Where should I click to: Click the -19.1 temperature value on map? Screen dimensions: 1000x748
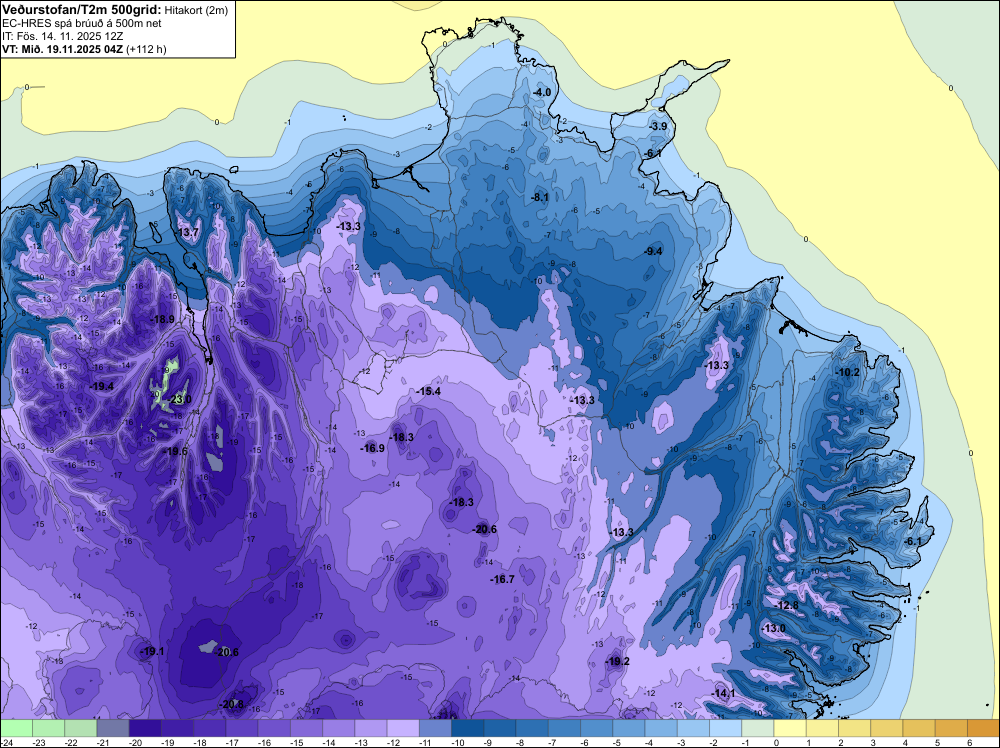pyautogui.click(x=152, y=651)
